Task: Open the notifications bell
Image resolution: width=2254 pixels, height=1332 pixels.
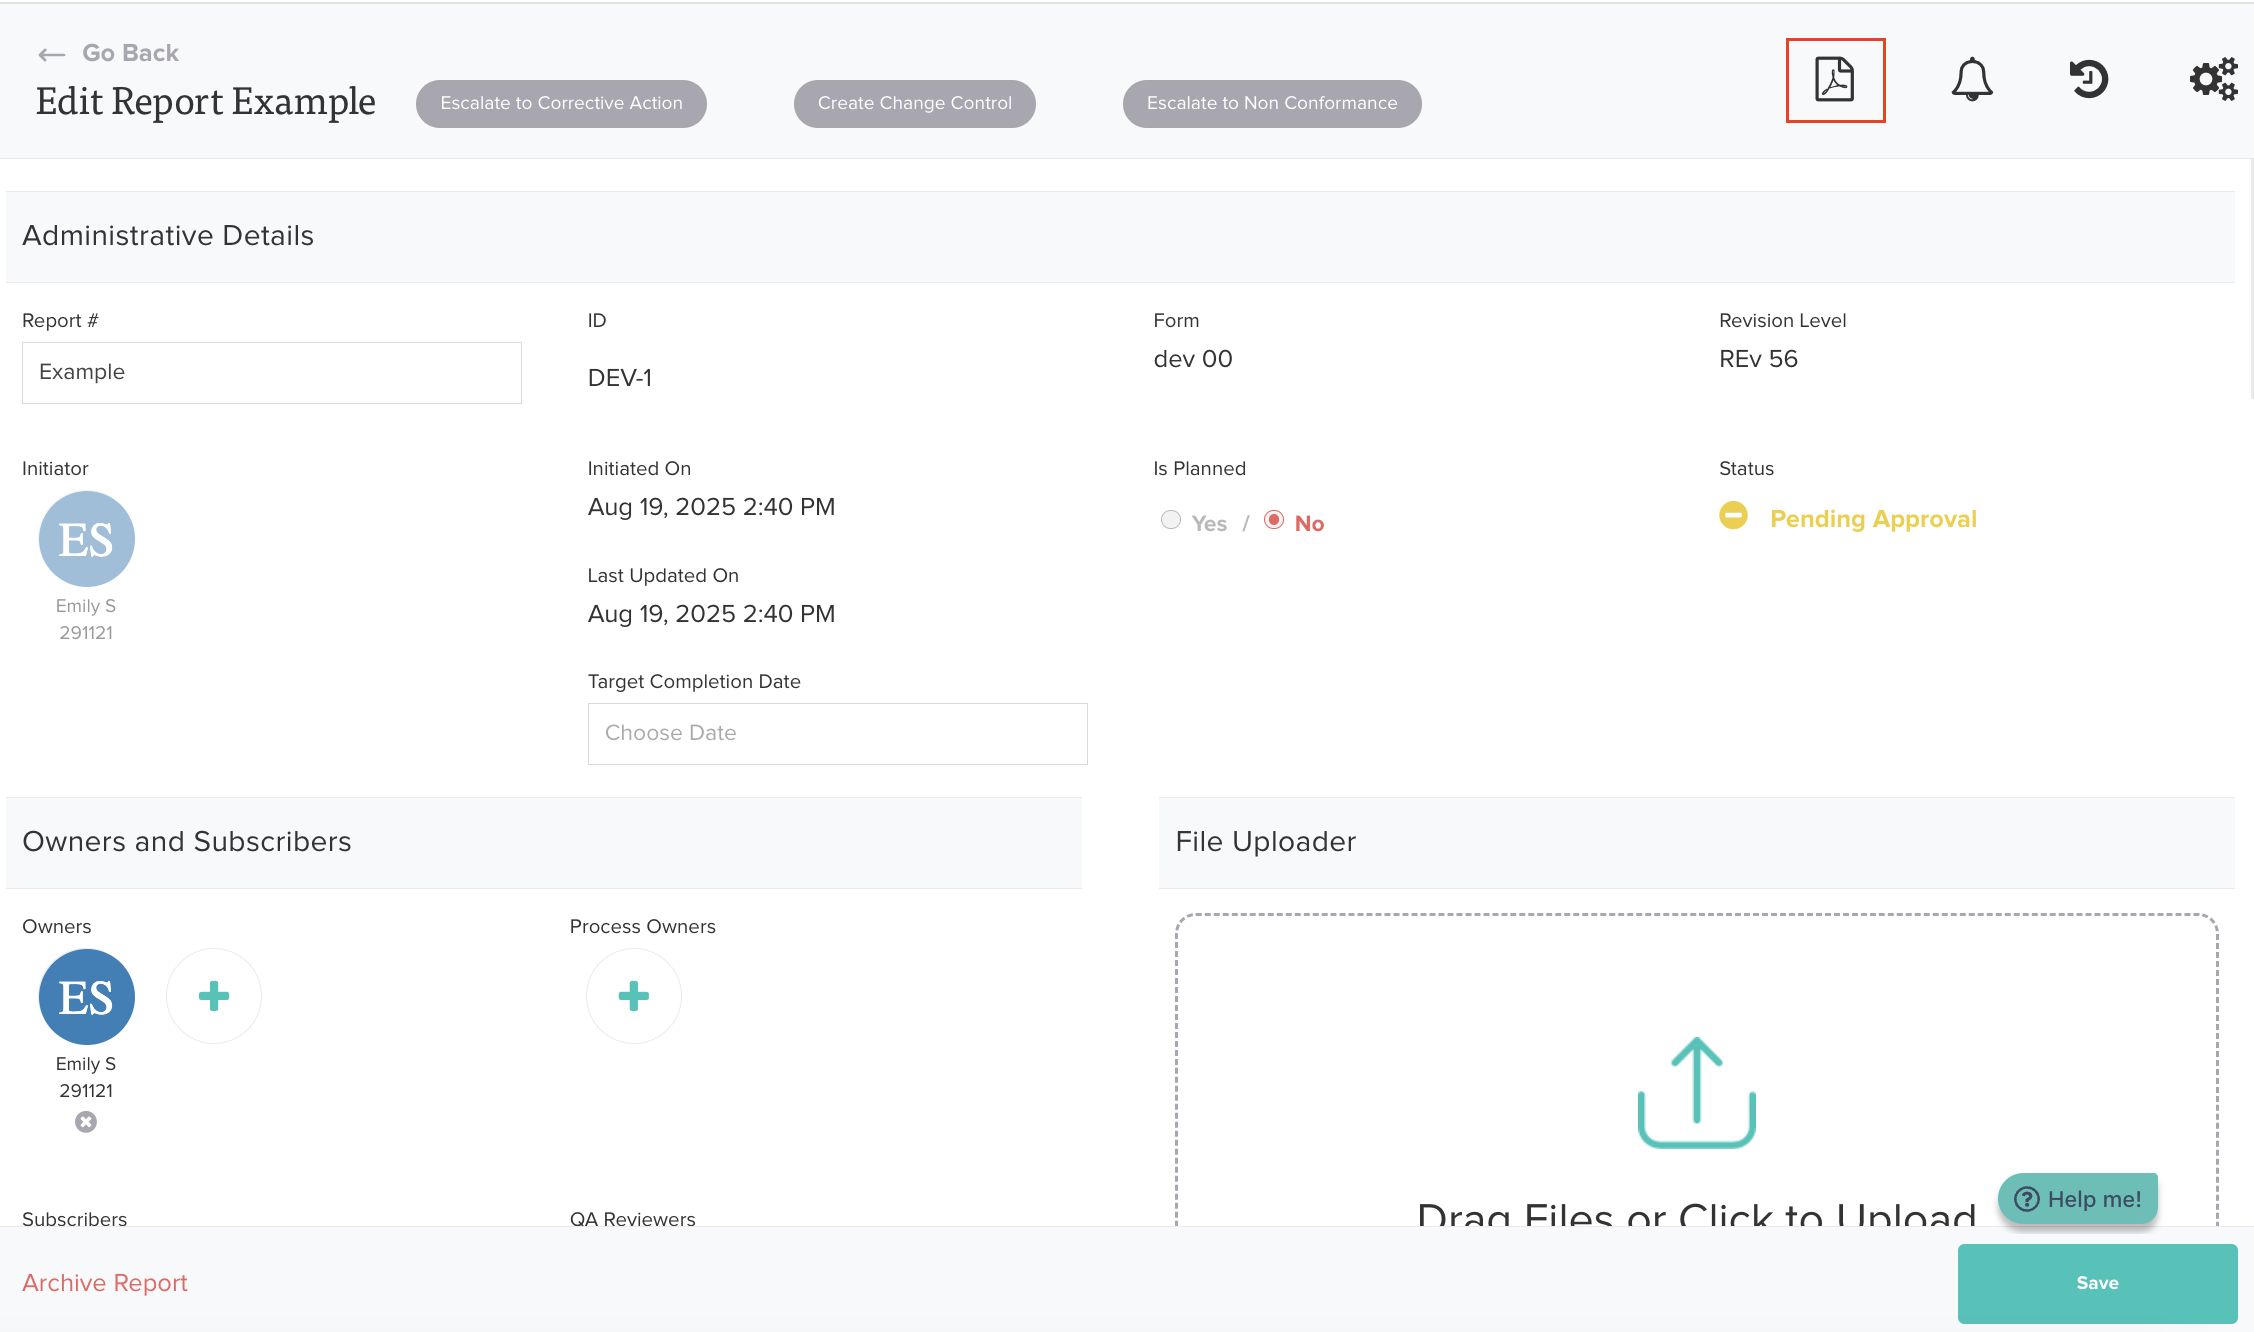Action: tap(1971, 80)
